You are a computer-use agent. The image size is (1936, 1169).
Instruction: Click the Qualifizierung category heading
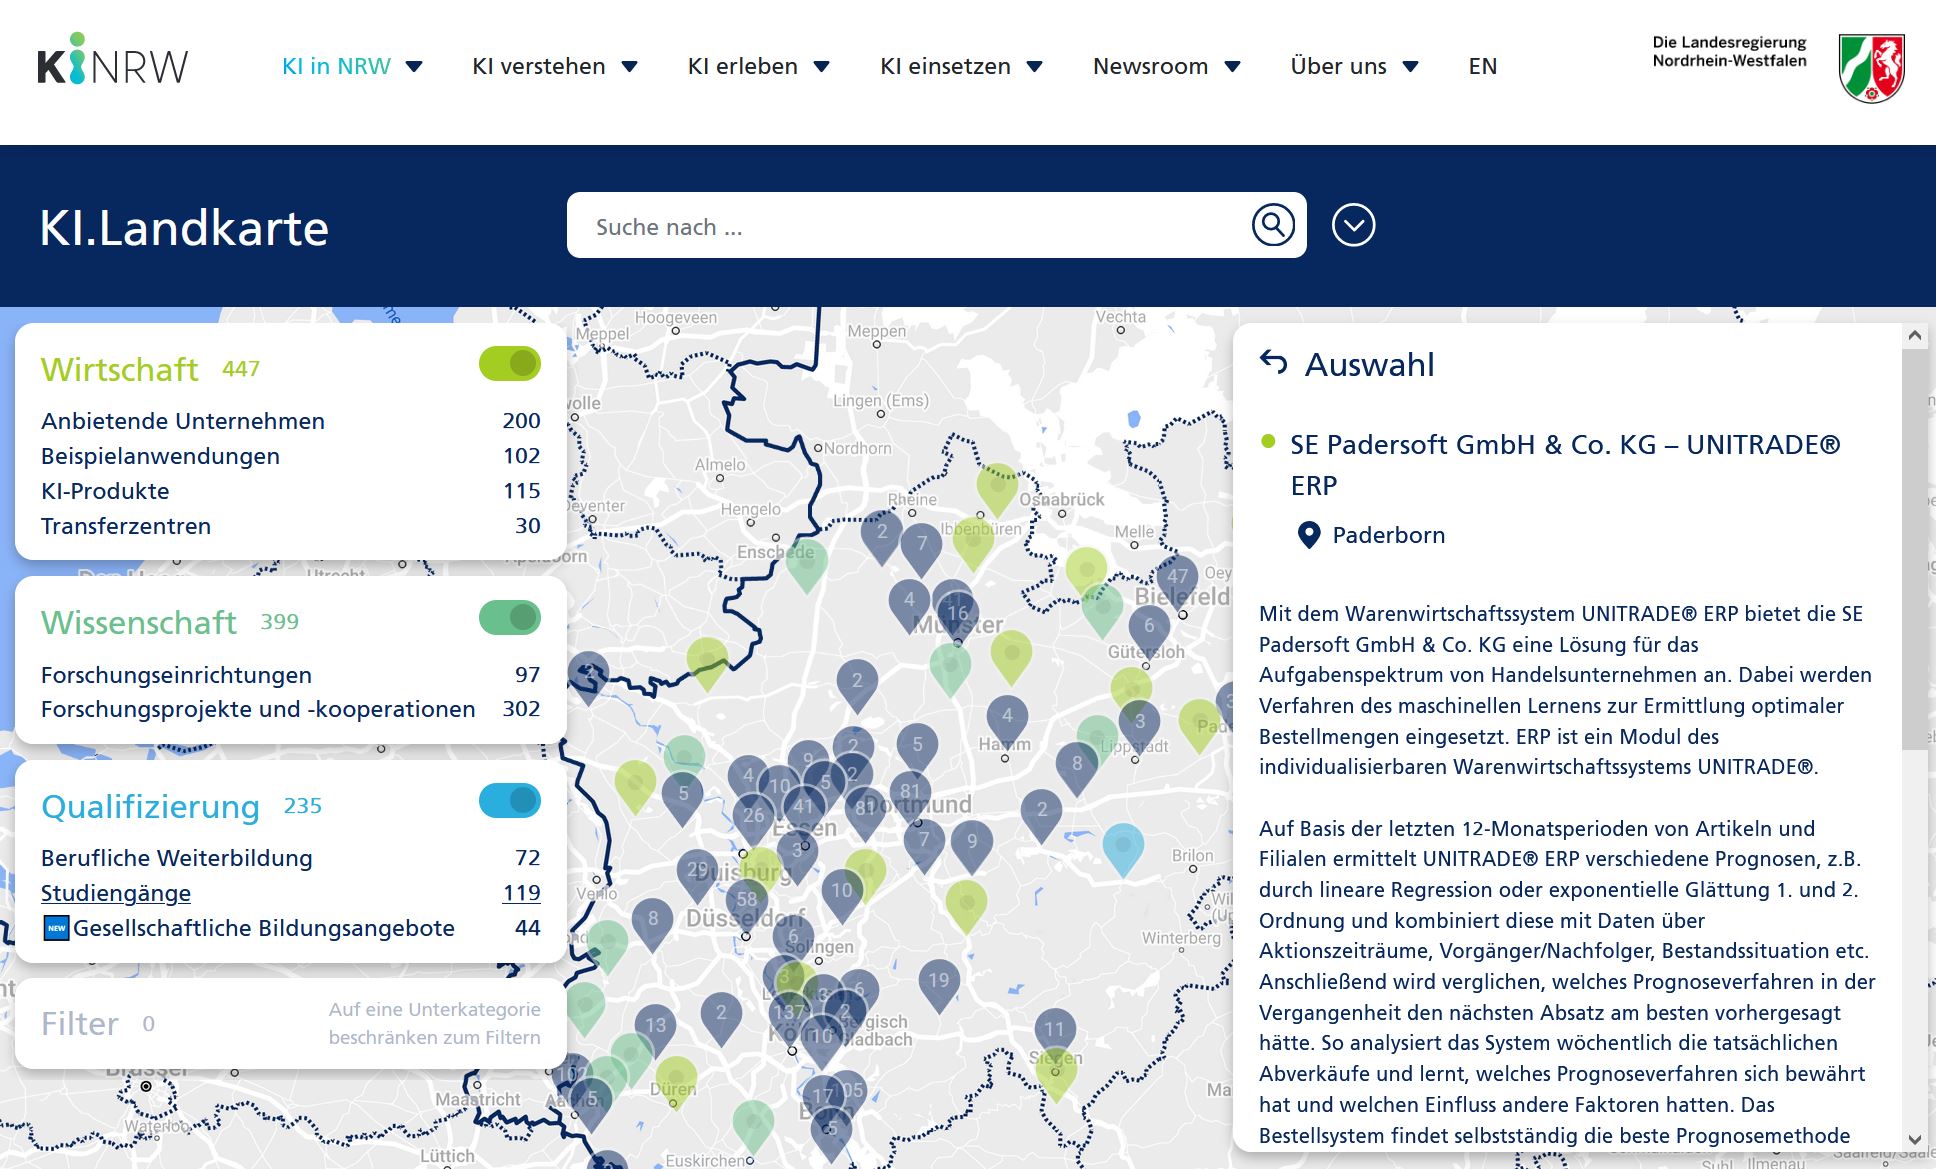click(x=150, y=807)
